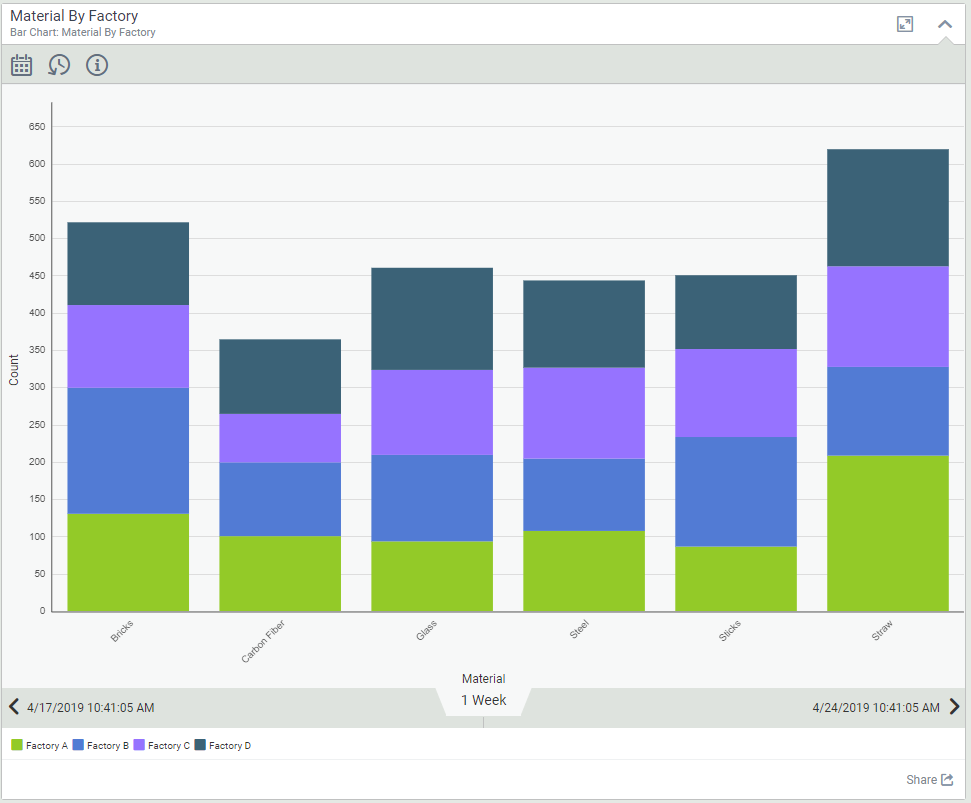Click the Share export icon

tap(947, 780)
